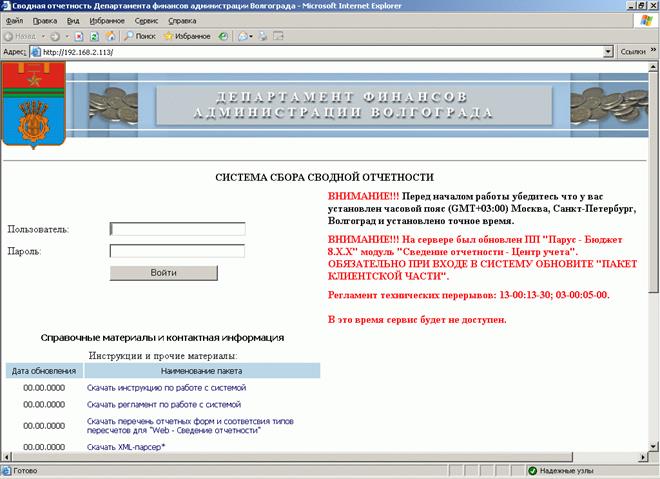Image resolution: width=660 pixels, height=479 pixels.
Task: Open the Файл menu
Action: (14, 20)
